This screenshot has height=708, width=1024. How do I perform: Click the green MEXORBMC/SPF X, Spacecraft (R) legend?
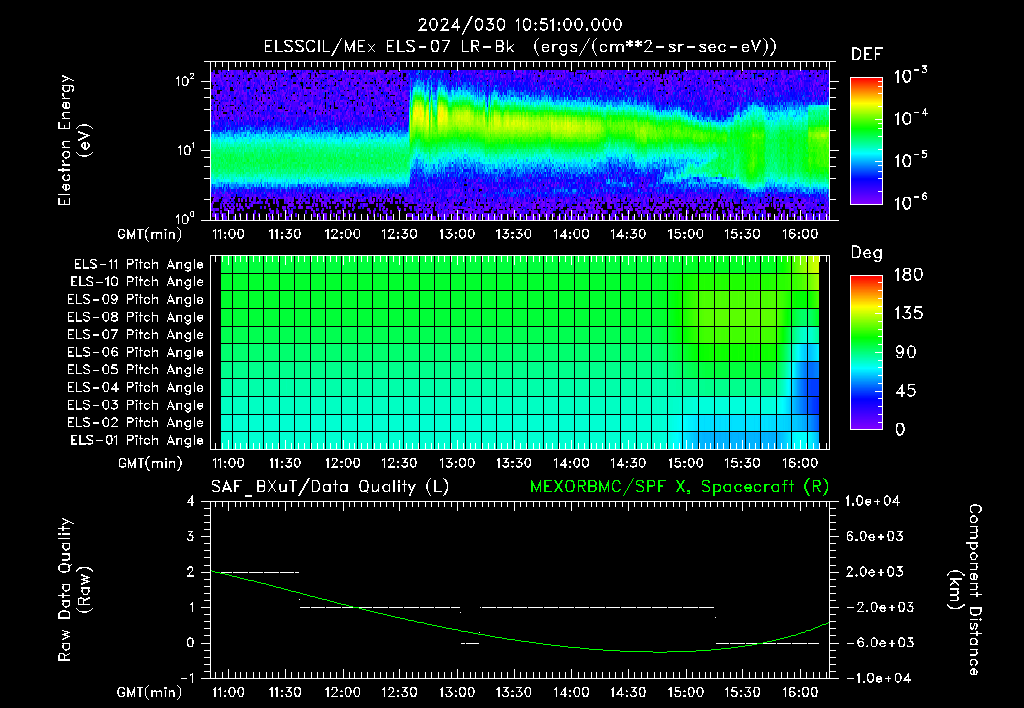679,487
